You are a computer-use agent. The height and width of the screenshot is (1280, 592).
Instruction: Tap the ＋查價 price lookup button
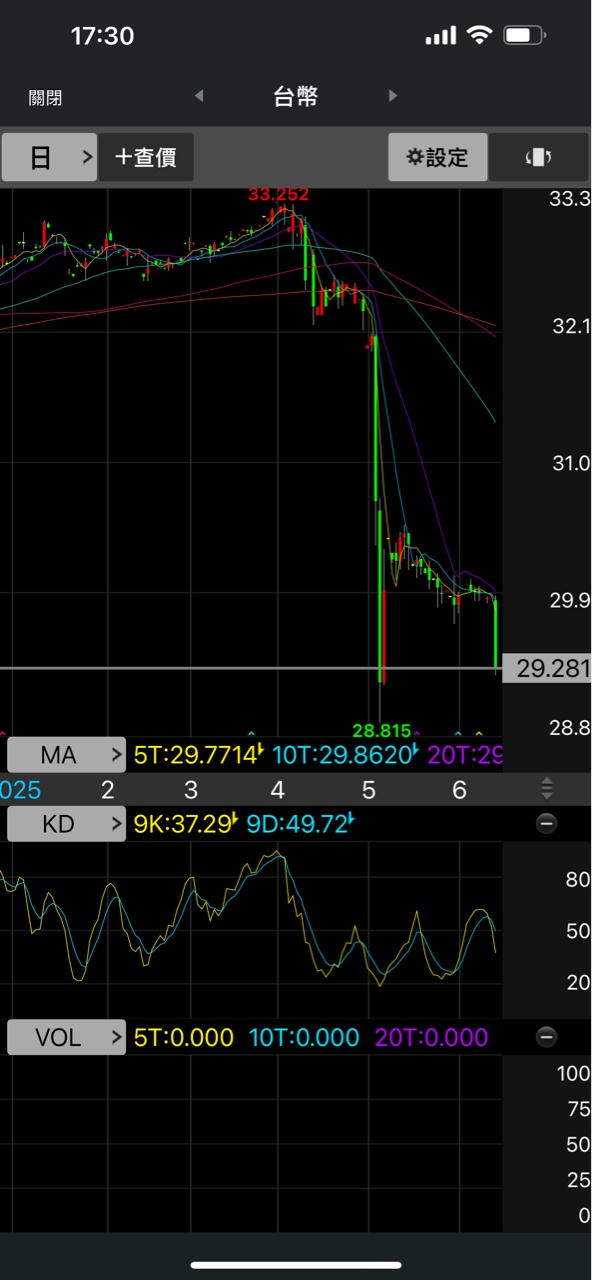(x=146, y=157)
